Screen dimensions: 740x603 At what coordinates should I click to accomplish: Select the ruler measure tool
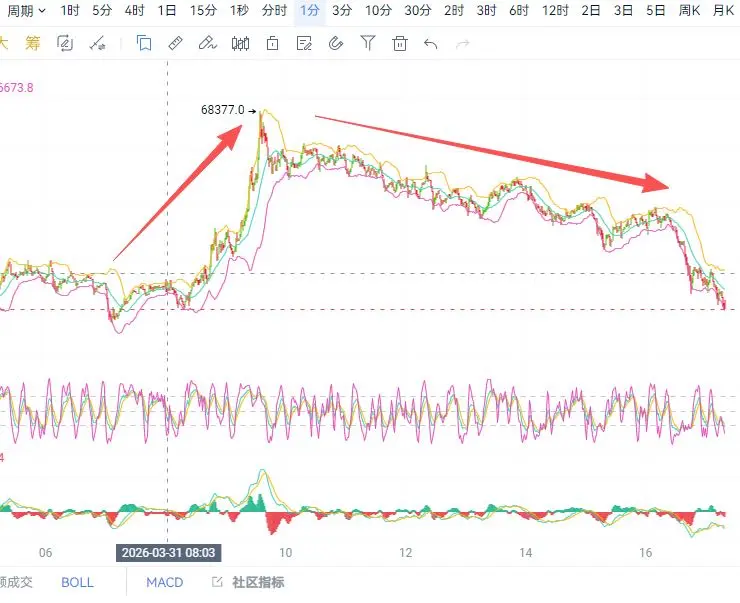click(176, 43)
